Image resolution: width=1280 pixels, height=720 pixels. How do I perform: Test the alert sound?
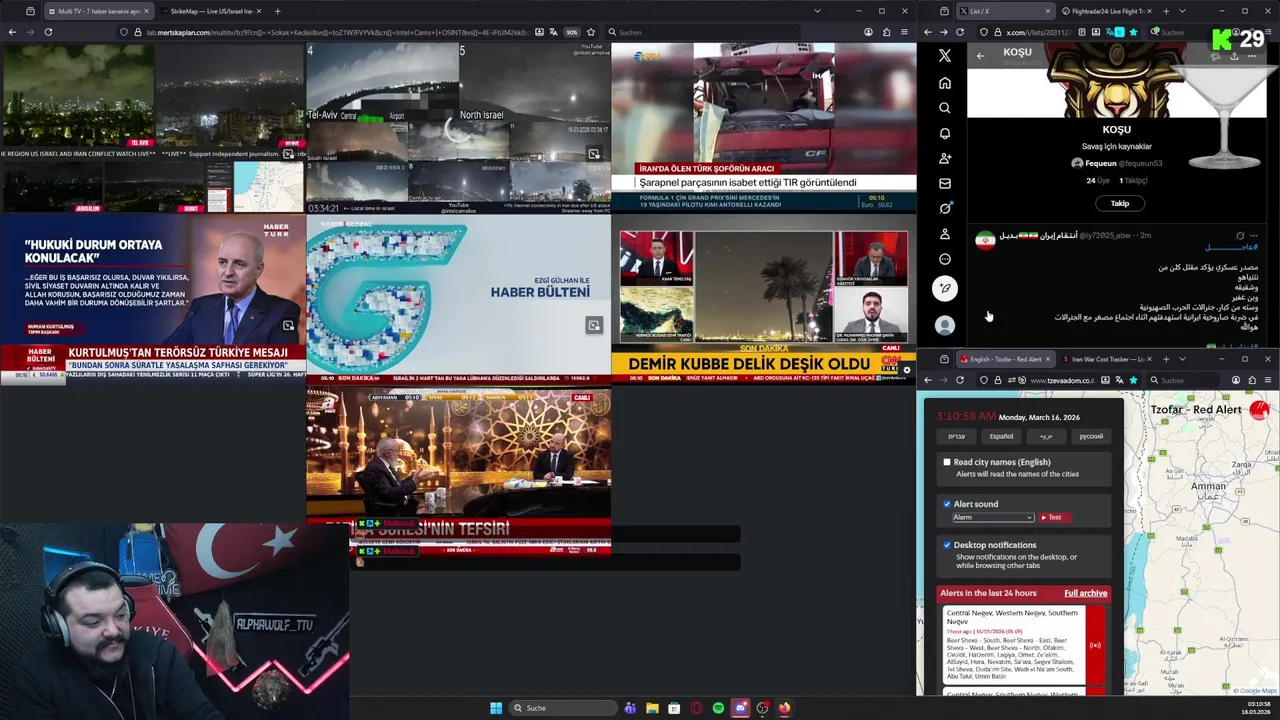pyautogui.click(x=1054, y=517)
